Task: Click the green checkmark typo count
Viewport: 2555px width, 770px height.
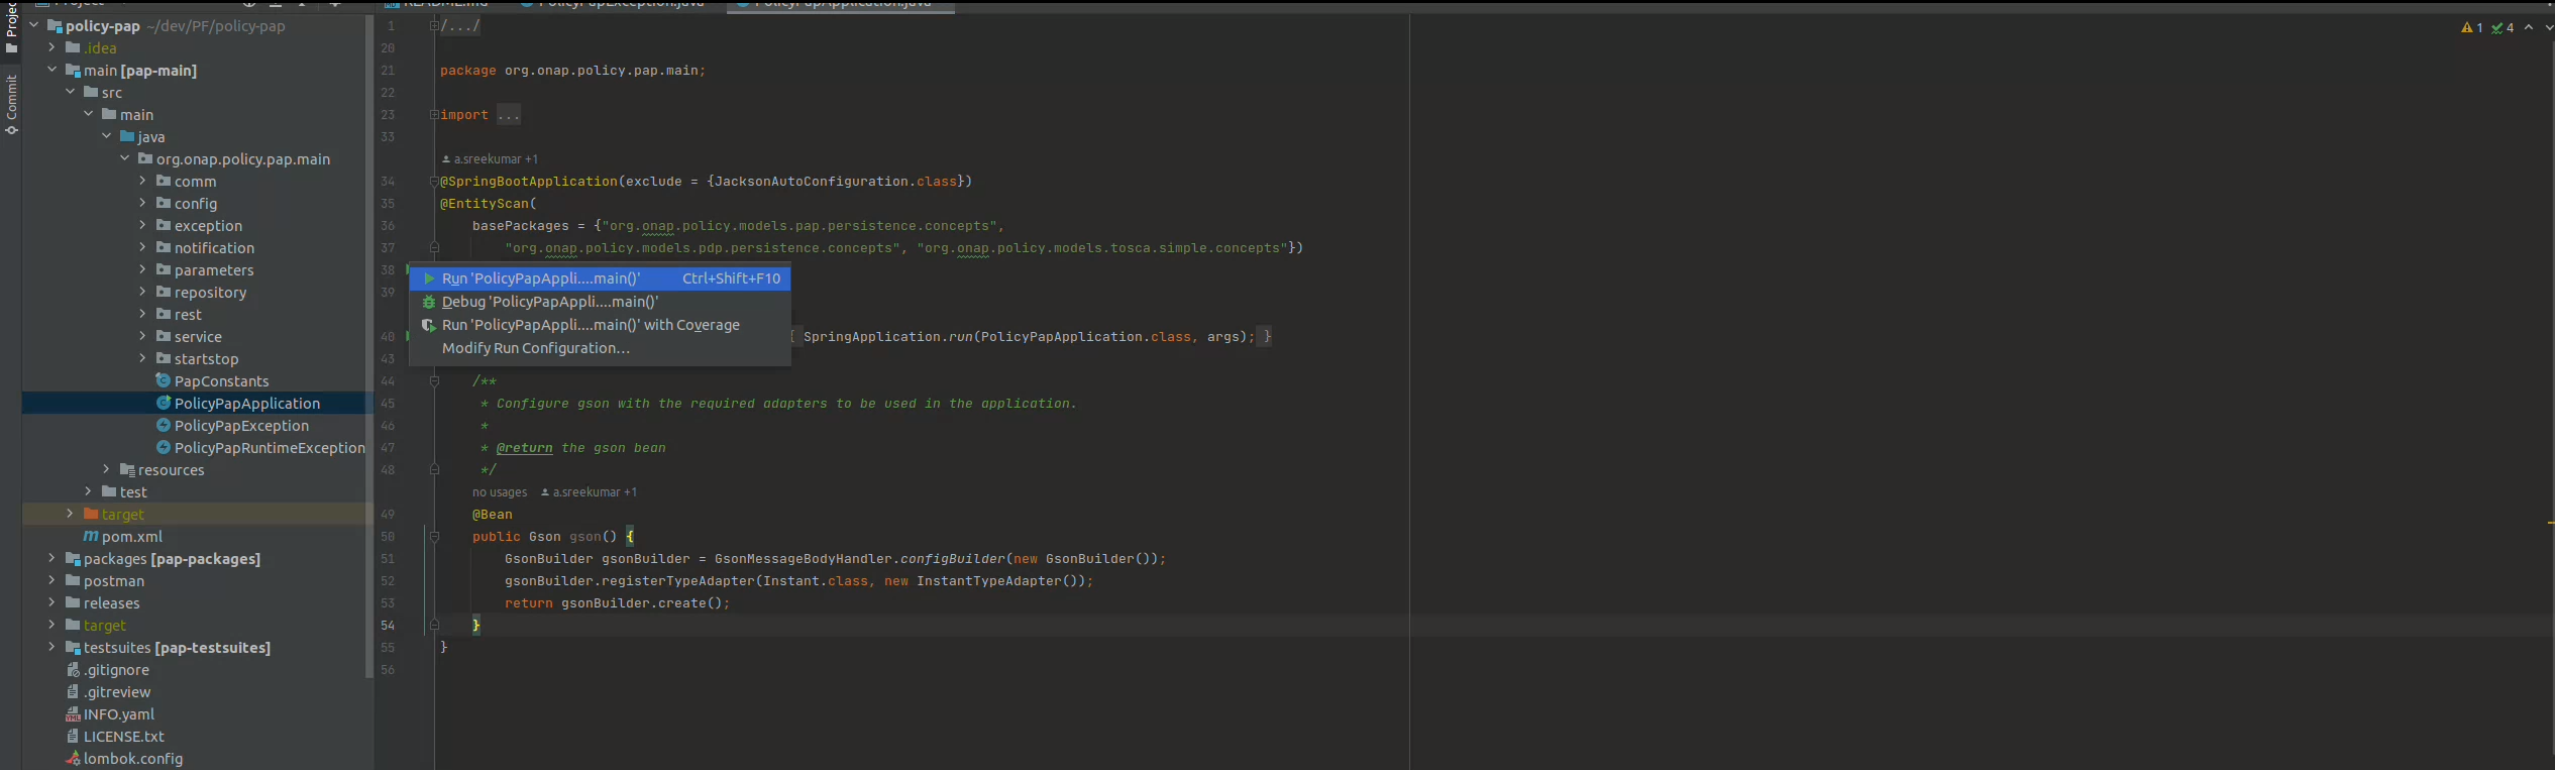Action: click(2503, 28)
